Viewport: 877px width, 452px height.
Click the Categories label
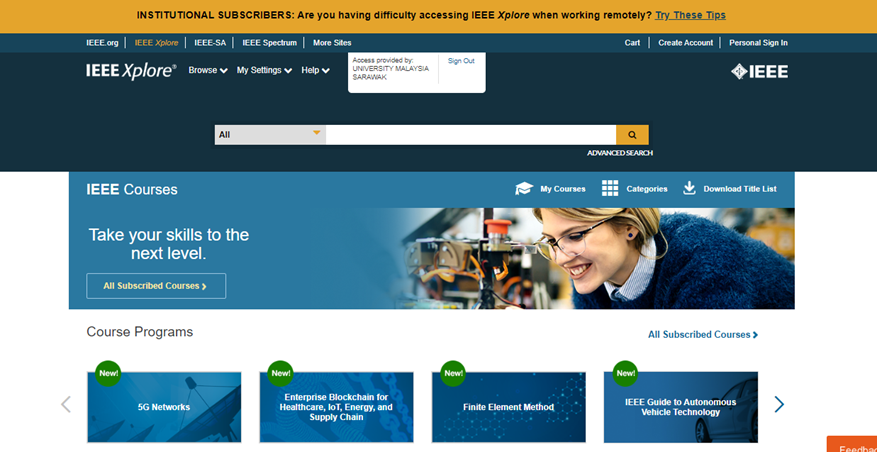647,189
